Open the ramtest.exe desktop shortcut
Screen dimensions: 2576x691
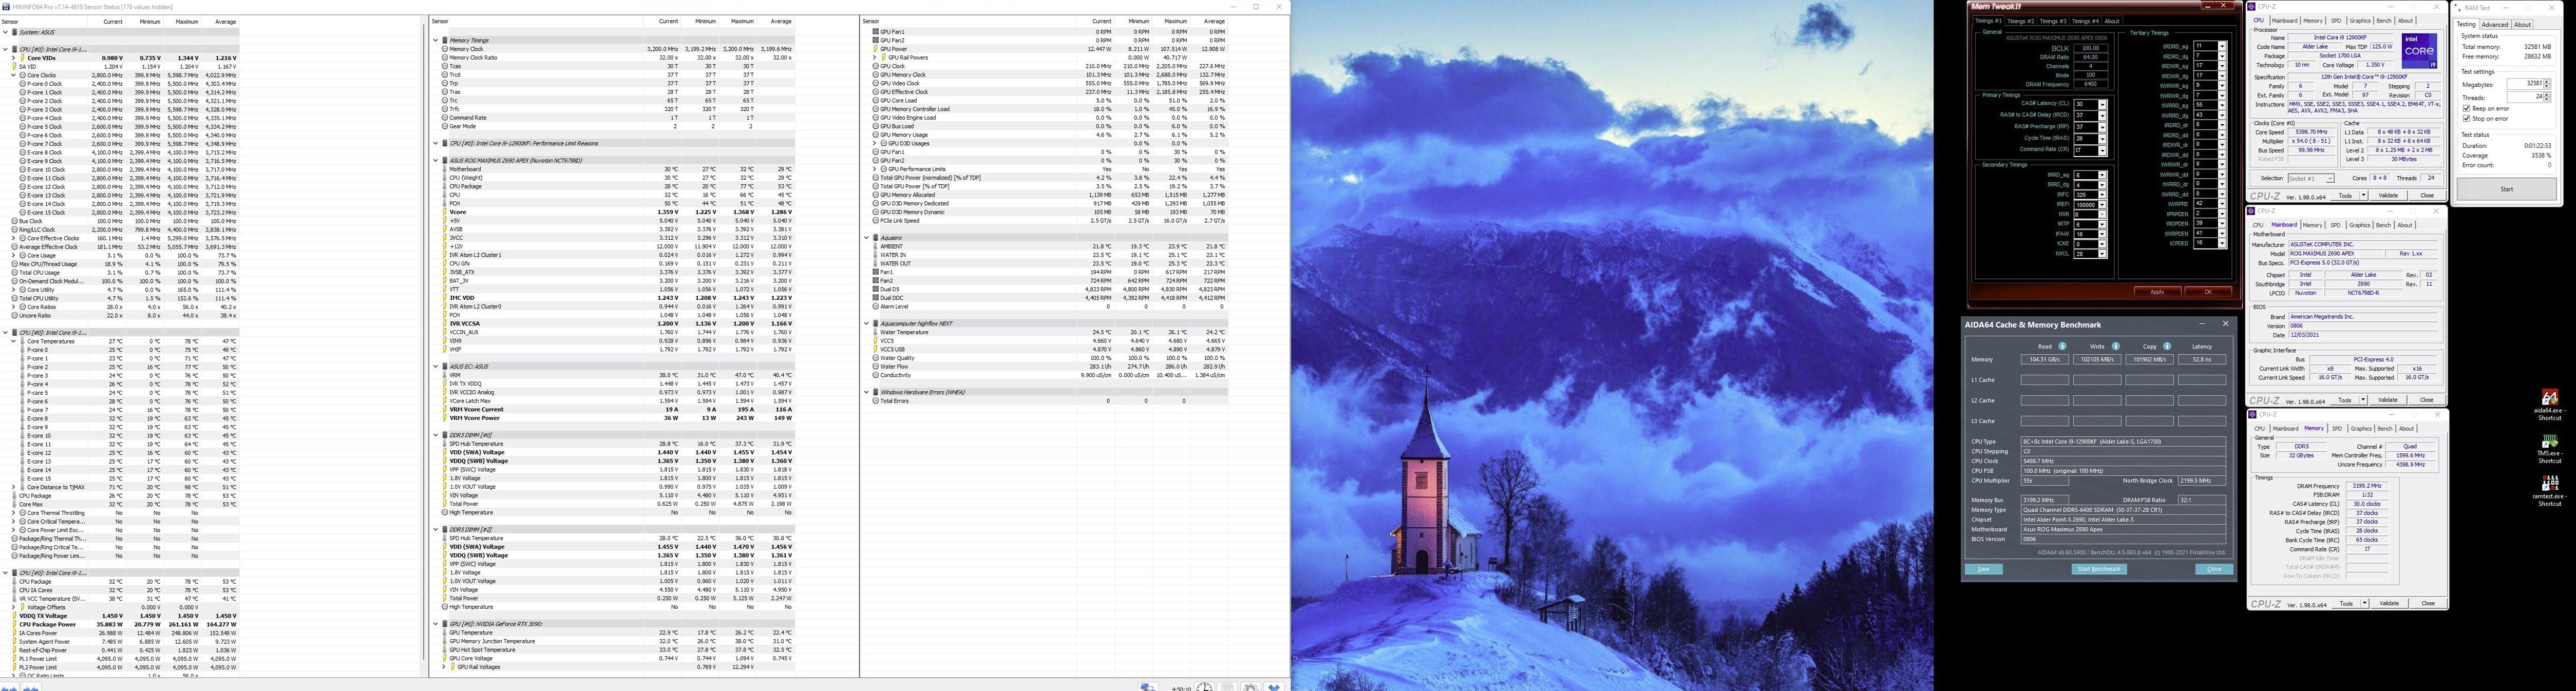click(x=2549, y=485)
